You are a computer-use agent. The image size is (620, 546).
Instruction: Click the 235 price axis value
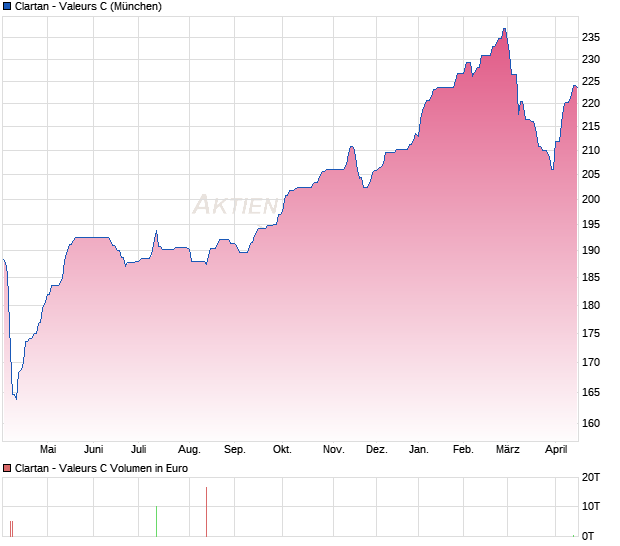tap(591, 38)
